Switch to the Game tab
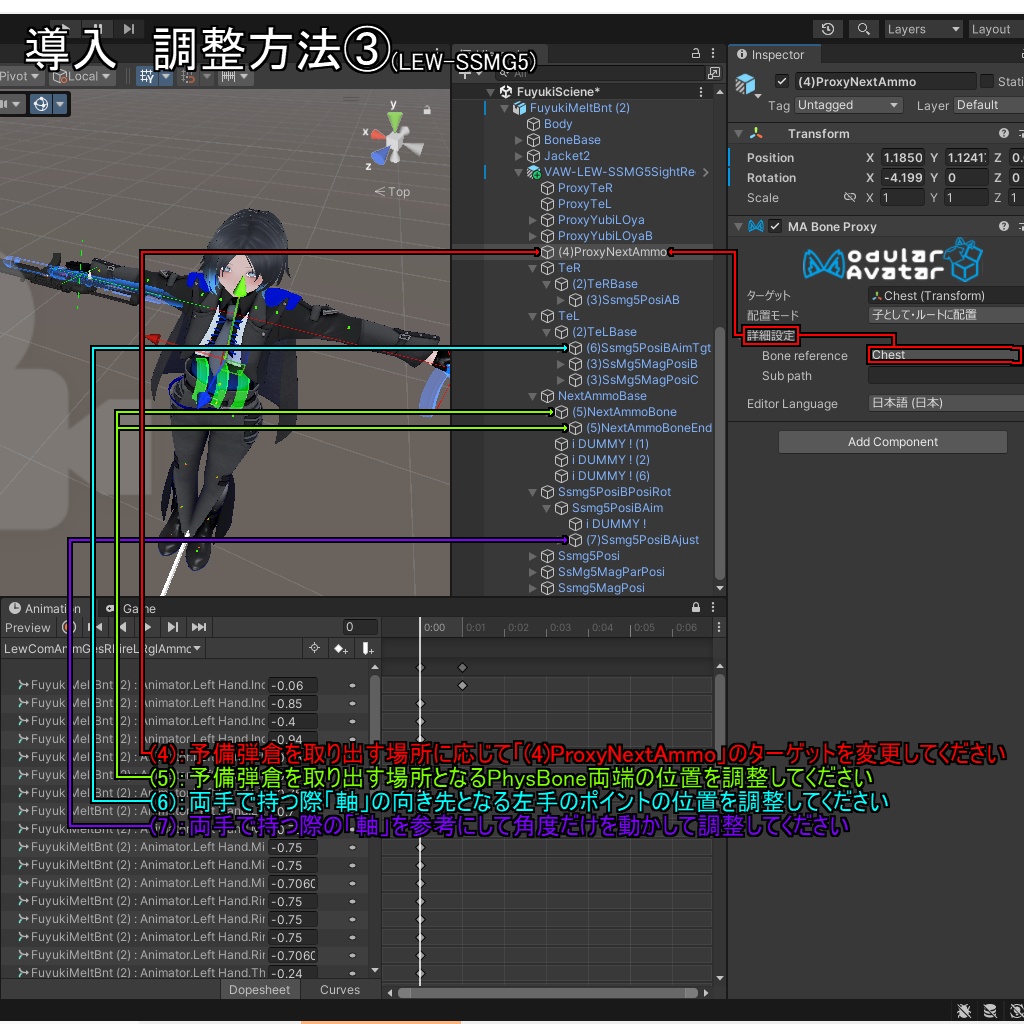This screenshot has height=1024, width=1024. [131, 608]
